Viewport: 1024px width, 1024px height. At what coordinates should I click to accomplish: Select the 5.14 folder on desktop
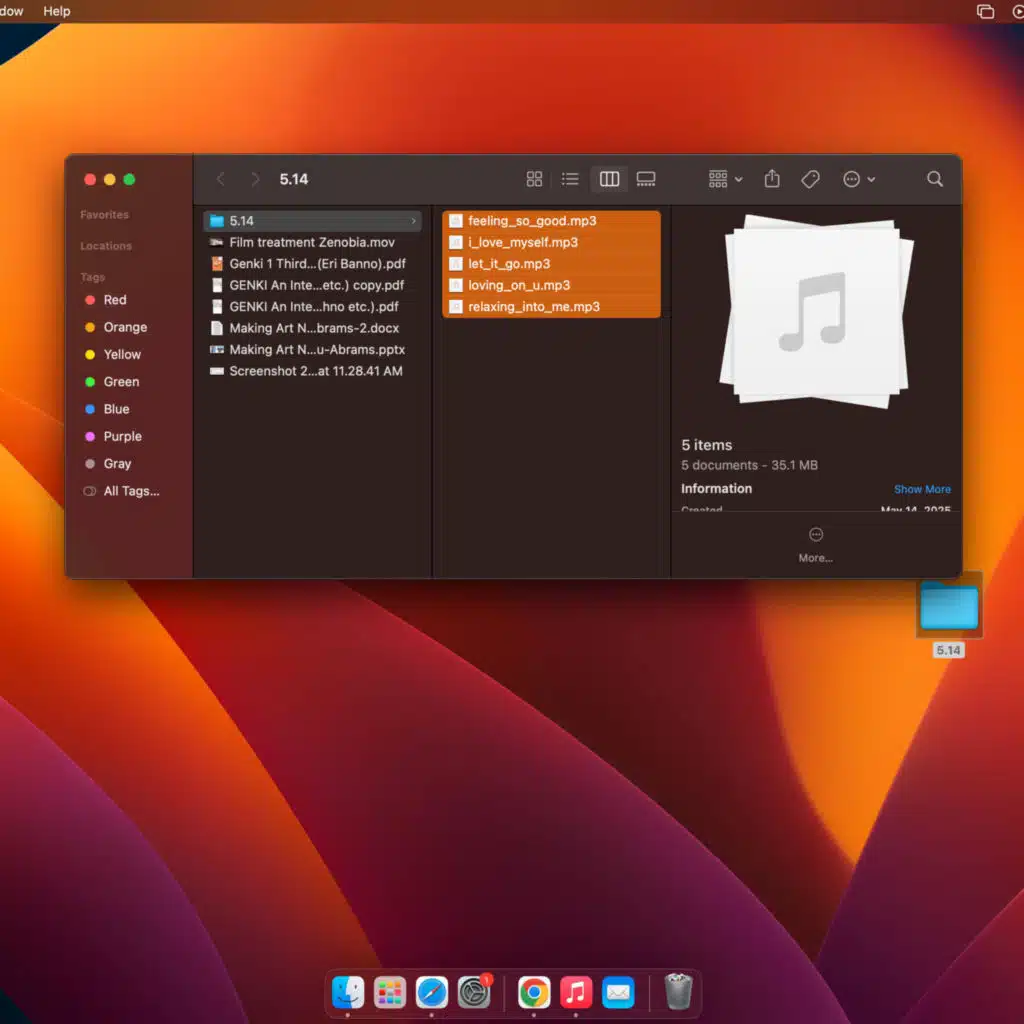pos(949,614)
